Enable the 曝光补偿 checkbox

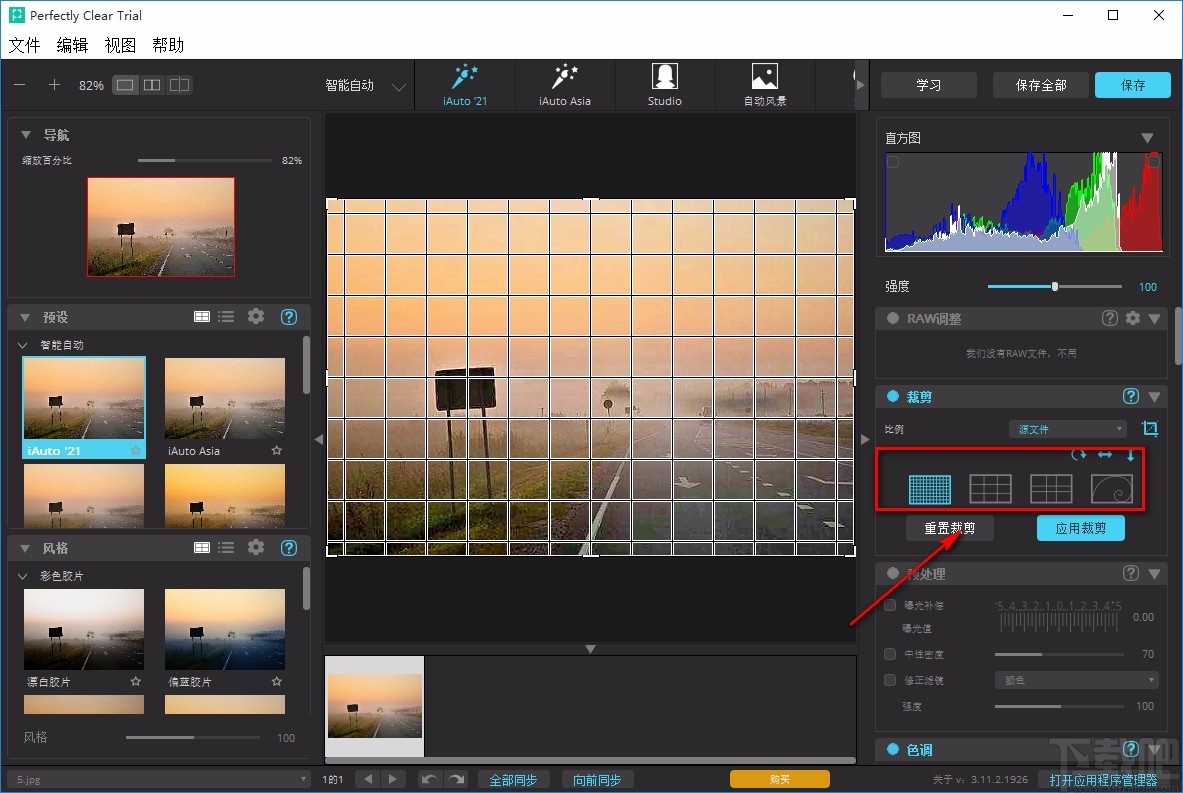[x=890, y=605]
